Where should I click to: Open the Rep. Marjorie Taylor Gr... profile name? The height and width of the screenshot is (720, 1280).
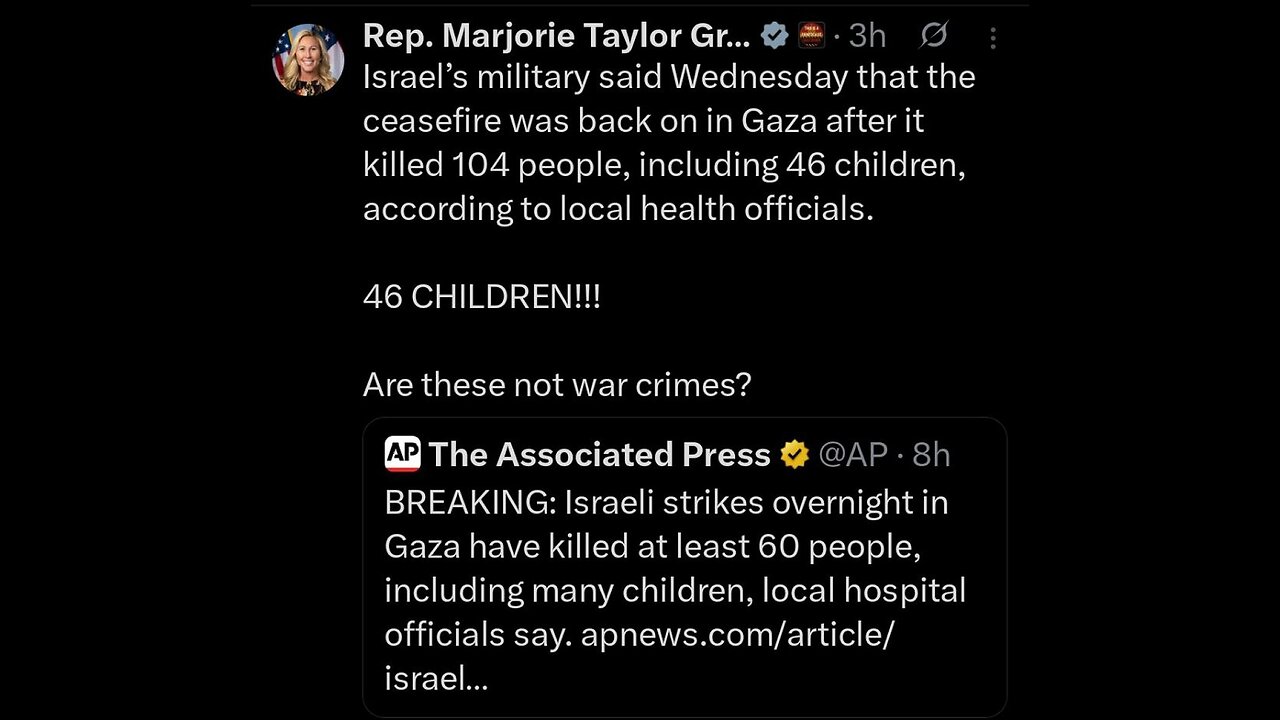pyautogui.click(x=556, y=36)
